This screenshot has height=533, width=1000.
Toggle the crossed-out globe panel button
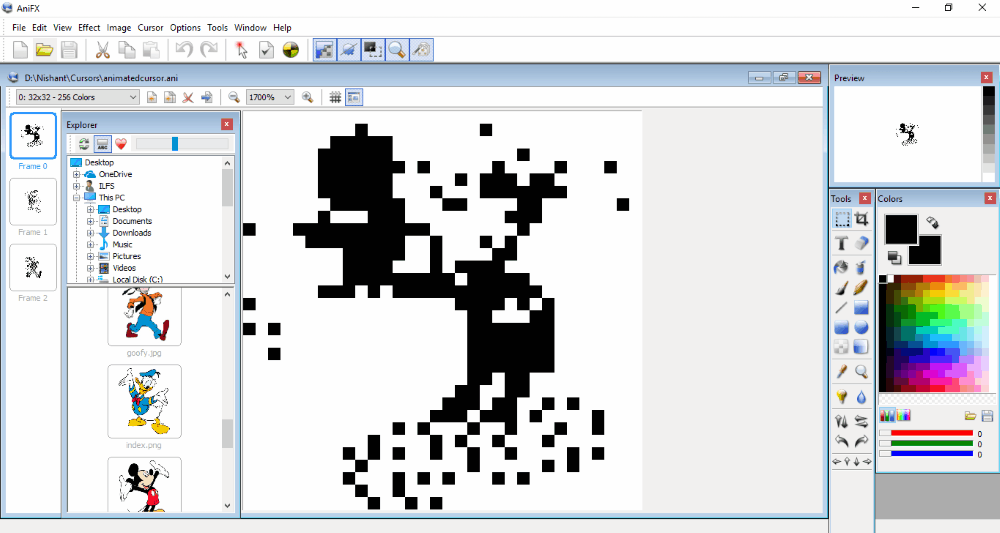click(349, 49)
